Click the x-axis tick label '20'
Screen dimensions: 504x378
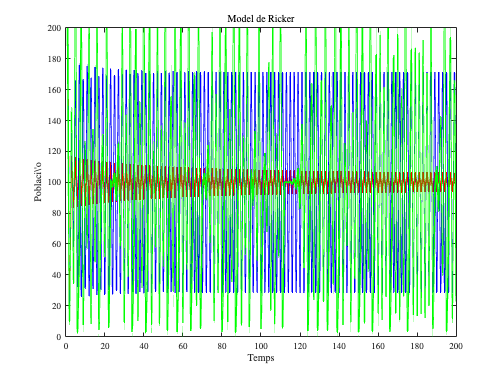[x=105, y=346]
